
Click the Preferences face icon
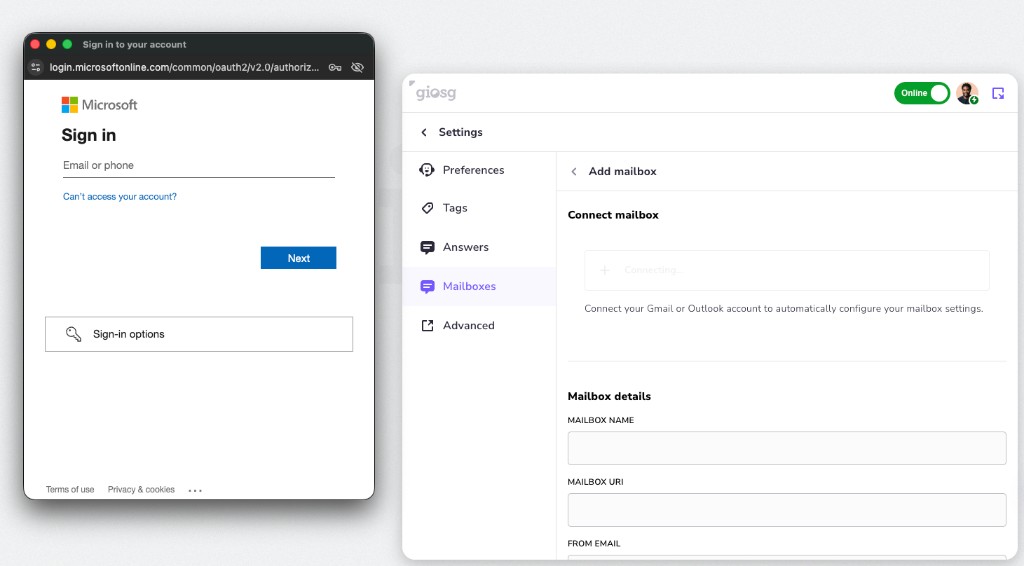(426, 170)
